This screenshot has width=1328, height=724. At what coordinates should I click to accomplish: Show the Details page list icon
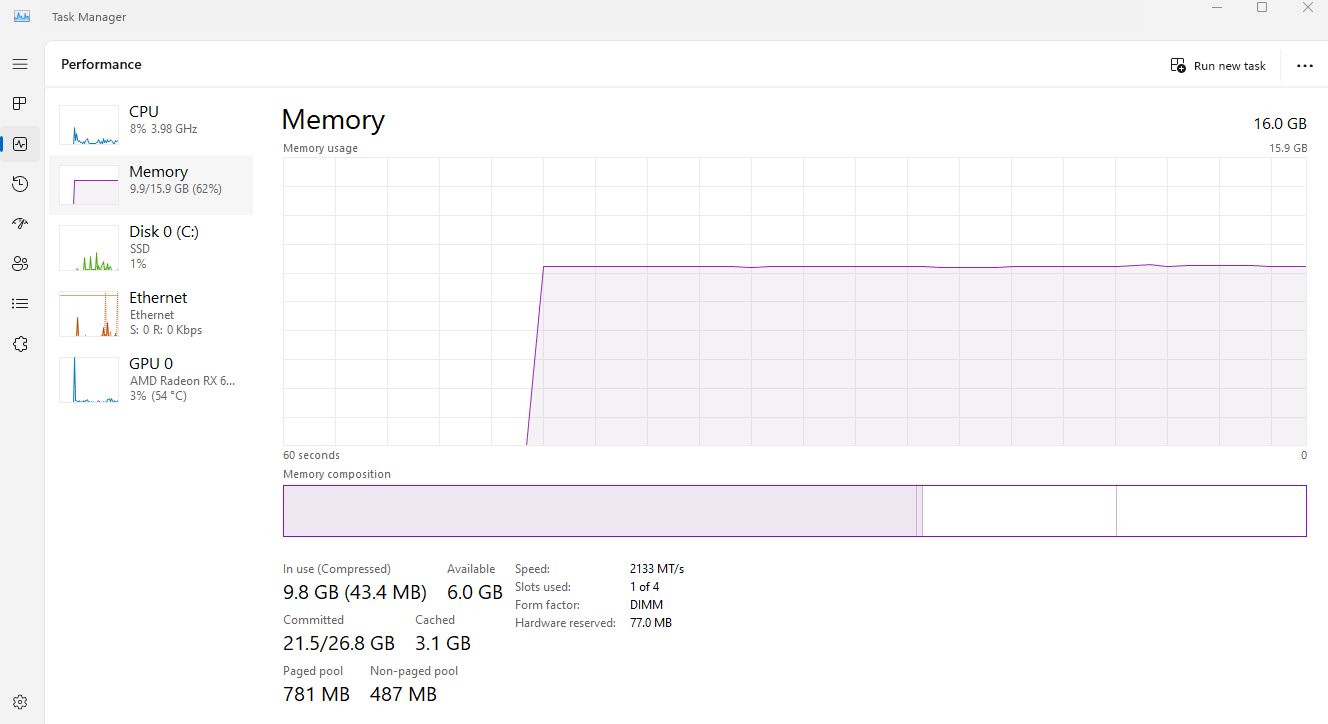20,304
